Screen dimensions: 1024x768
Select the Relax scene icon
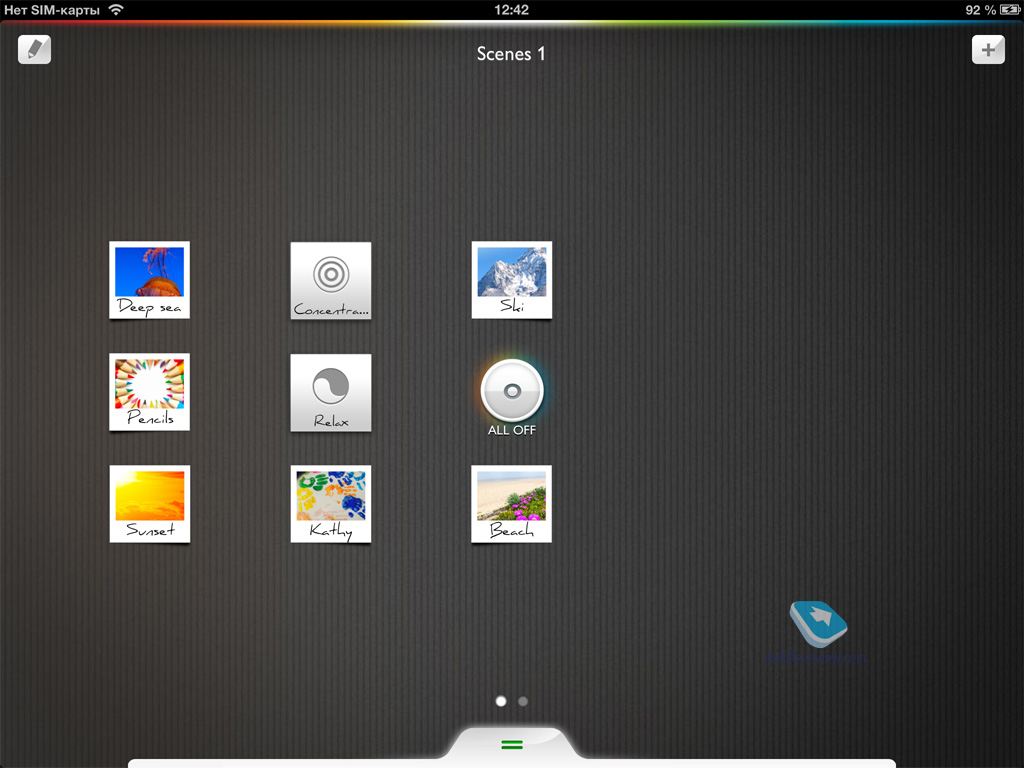click(x=331, y=392)
